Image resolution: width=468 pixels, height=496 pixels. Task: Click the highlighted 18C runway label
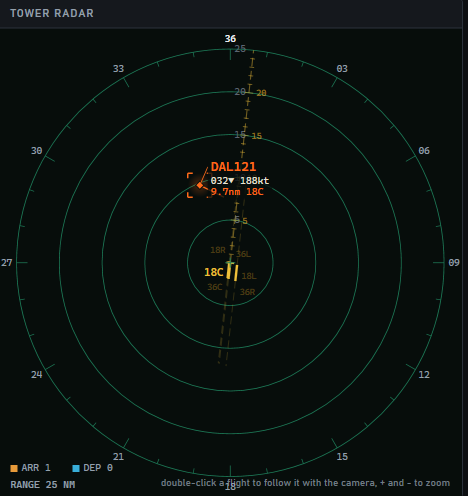[x=213, y=272]
